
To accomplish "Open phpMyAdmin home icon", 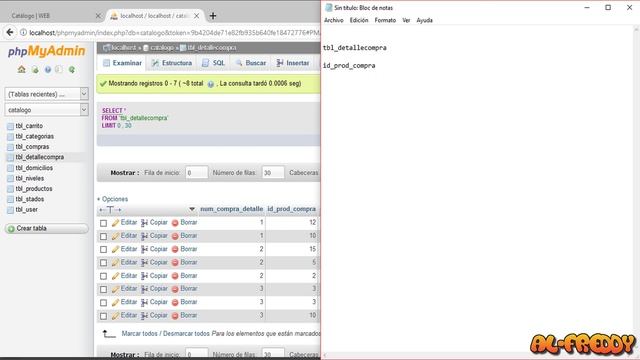I will 22,69.
